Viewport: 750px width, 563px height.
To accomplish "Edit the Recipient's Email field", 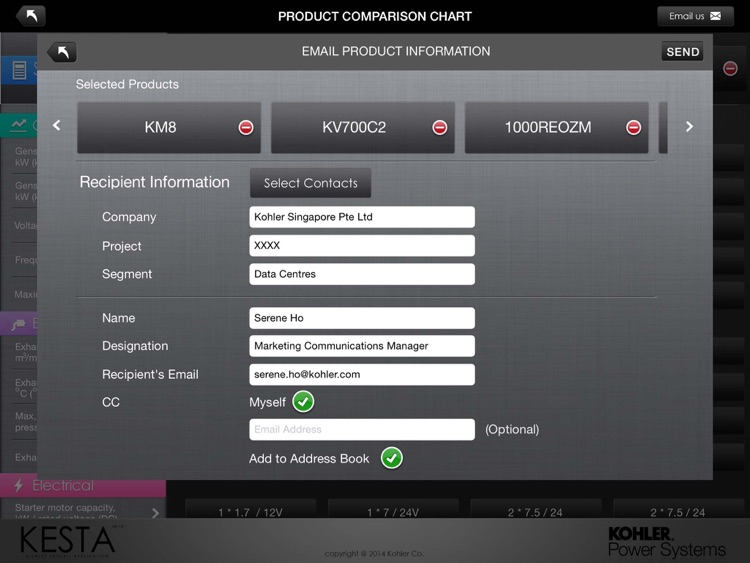I will pyautogui.click(x=362, y=375).
